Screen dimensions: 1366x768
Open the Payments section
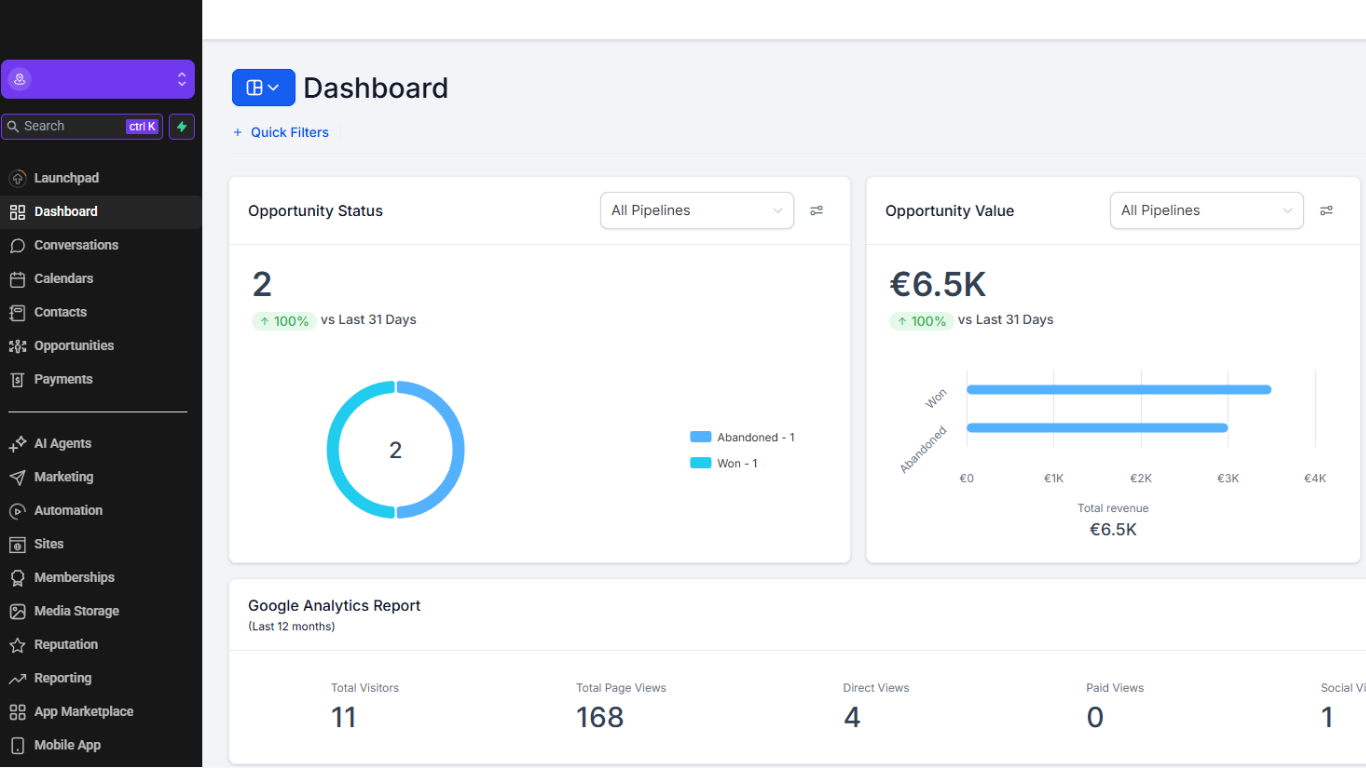click(x=63, y=378)
